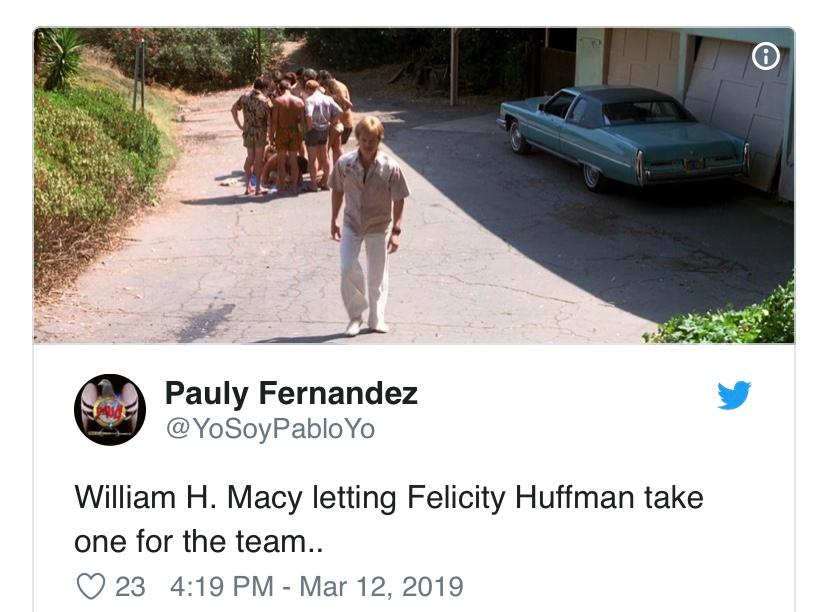Image resolution: width=828 pixels, height=612 pixels.
Task: Open the embedded movie still image
Action: pos(414,185)
